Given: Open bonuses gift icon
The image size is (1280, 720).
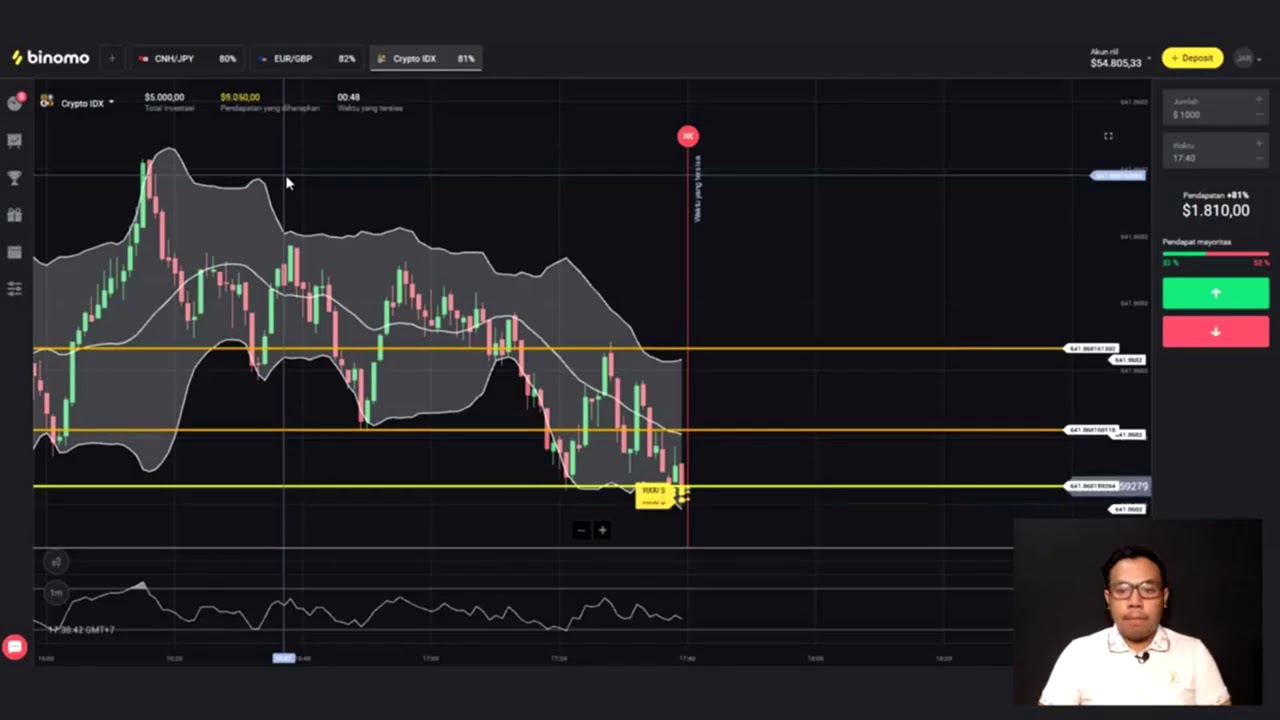Looking at the screenshot, I should (x=15, y=215).
